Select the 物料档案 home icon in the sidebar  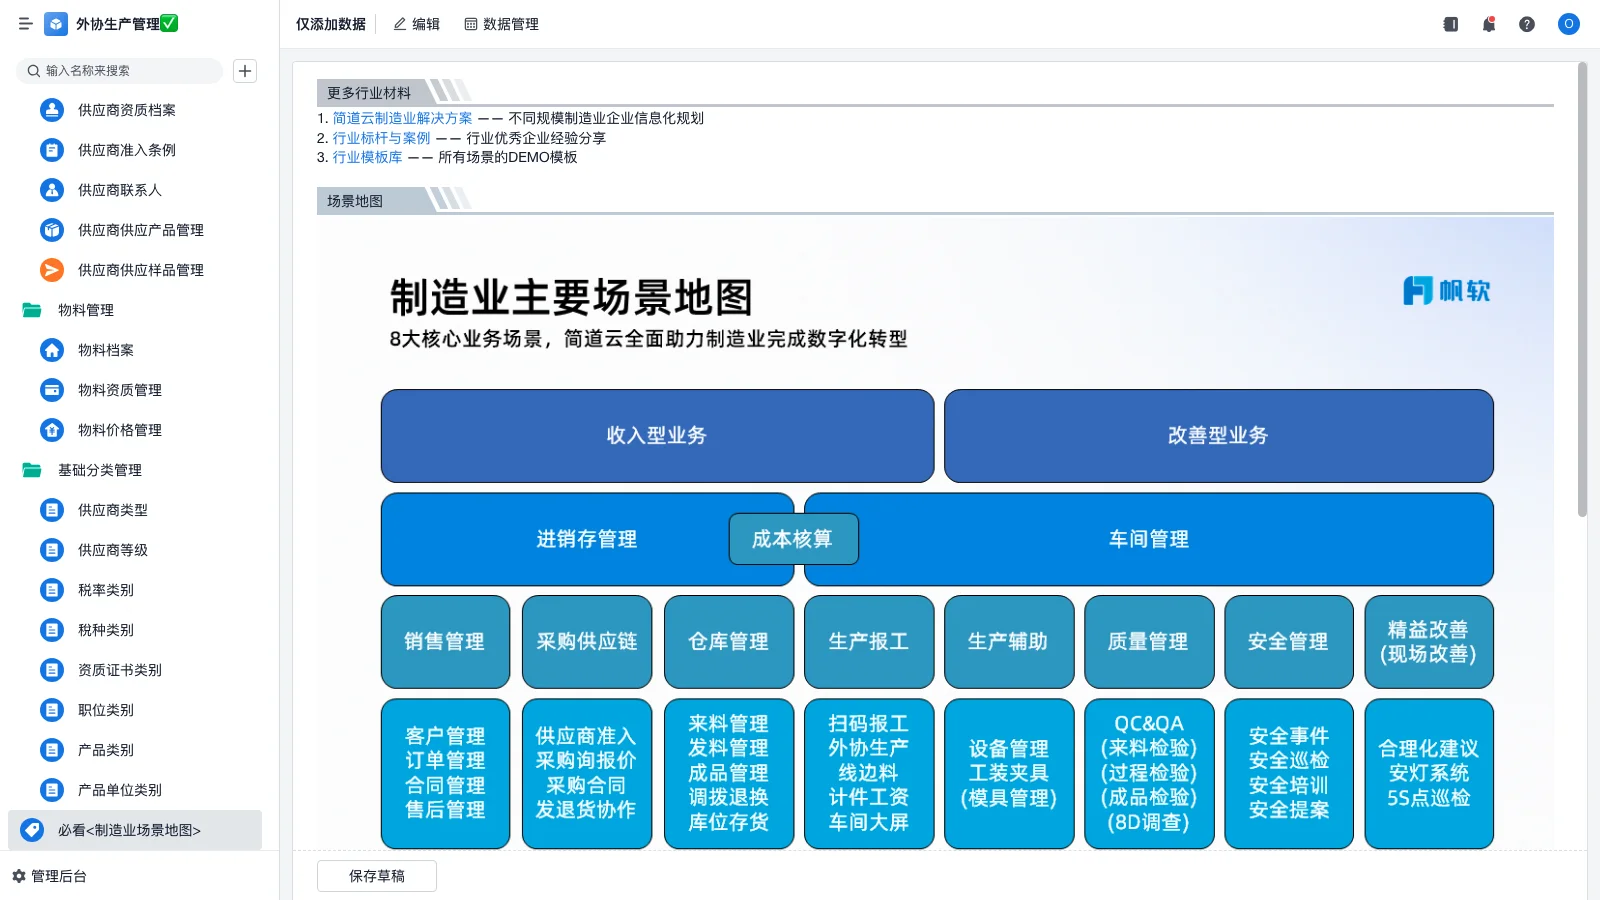51,350
